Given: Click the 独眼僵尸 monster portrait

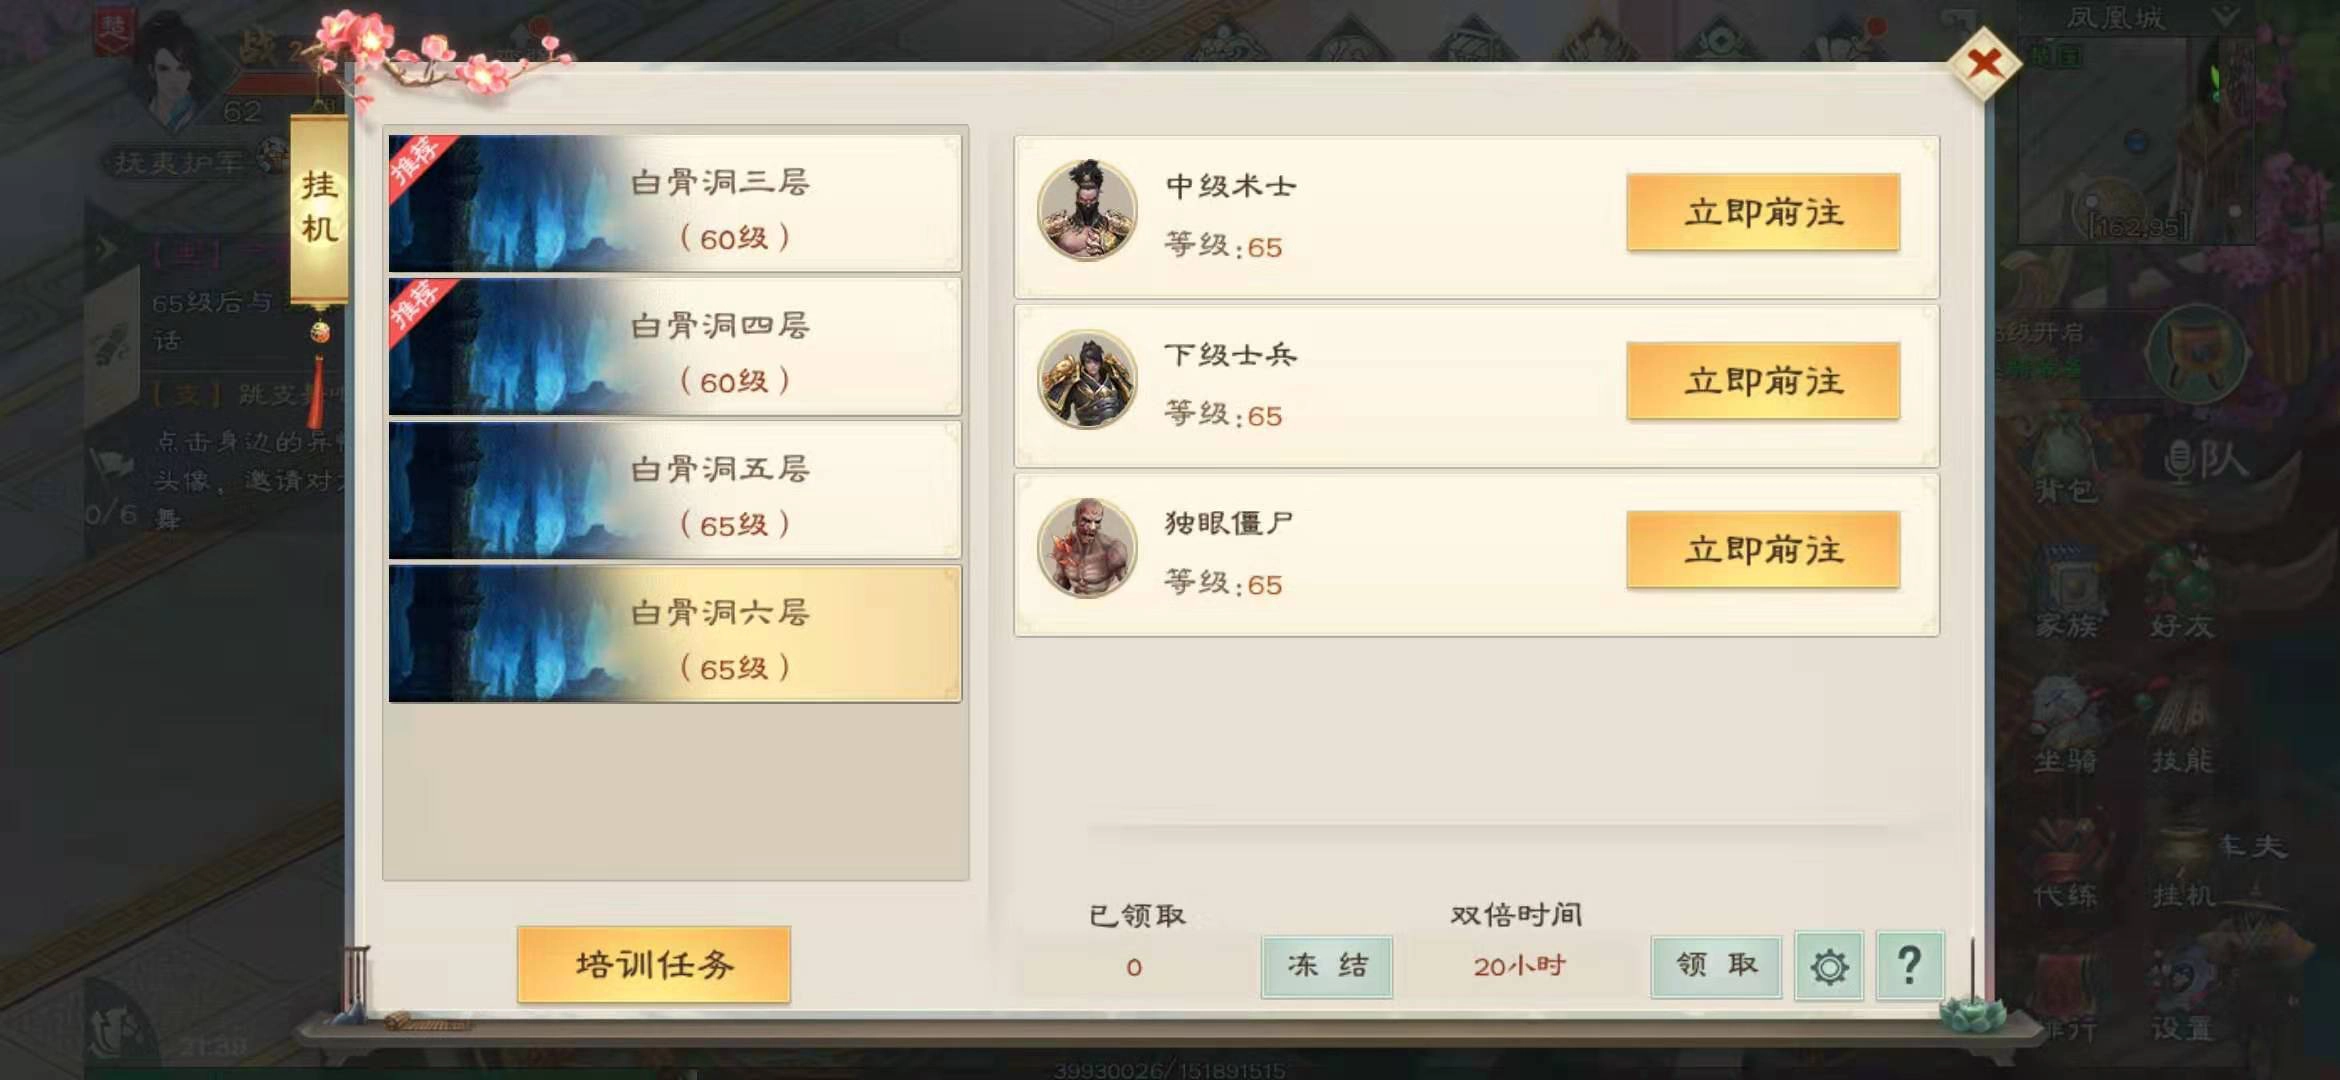Looking at the screenshot, I should 1087,548.
